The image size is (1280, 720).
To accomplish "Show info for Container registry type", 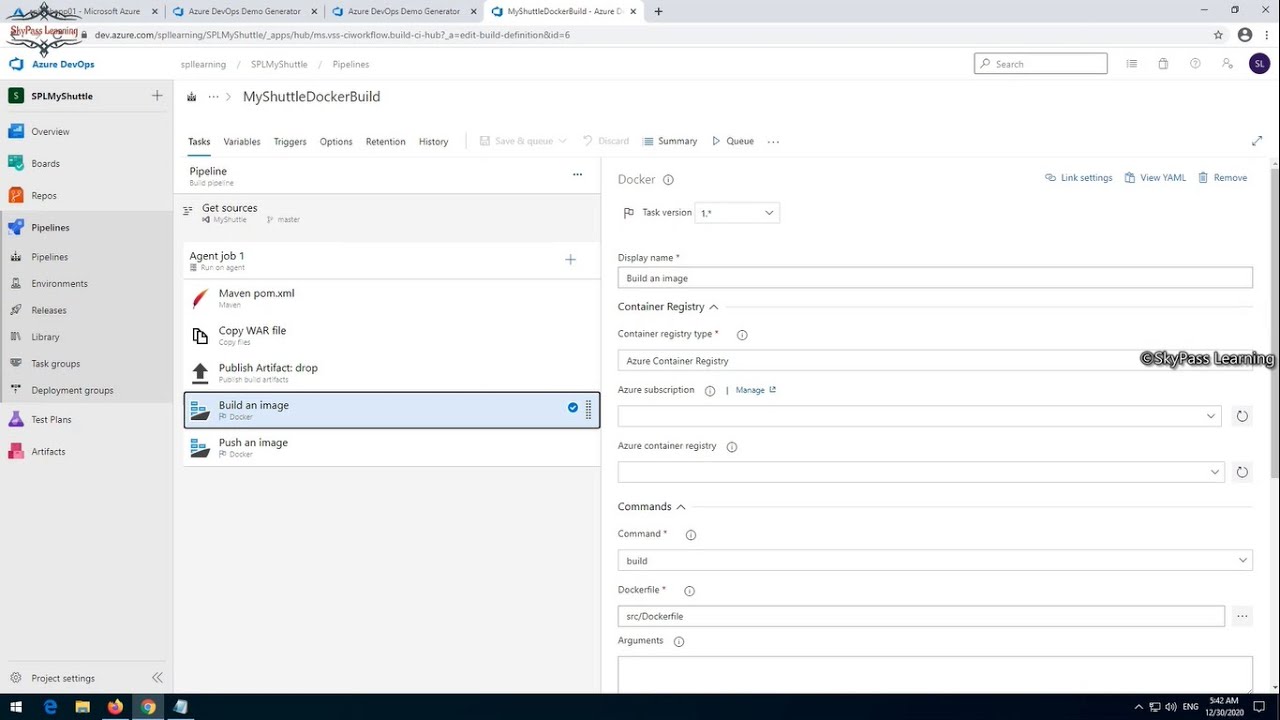I will (742, 335).
